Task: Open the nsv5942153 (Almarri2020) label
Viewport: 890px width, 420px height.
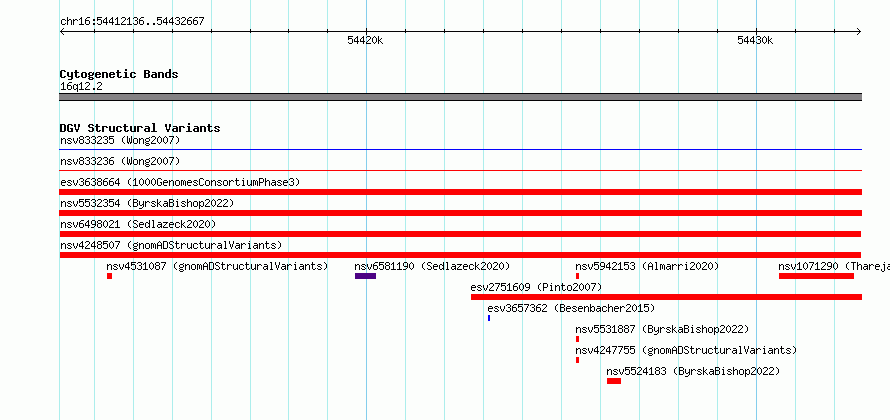Action: [647, 266]
